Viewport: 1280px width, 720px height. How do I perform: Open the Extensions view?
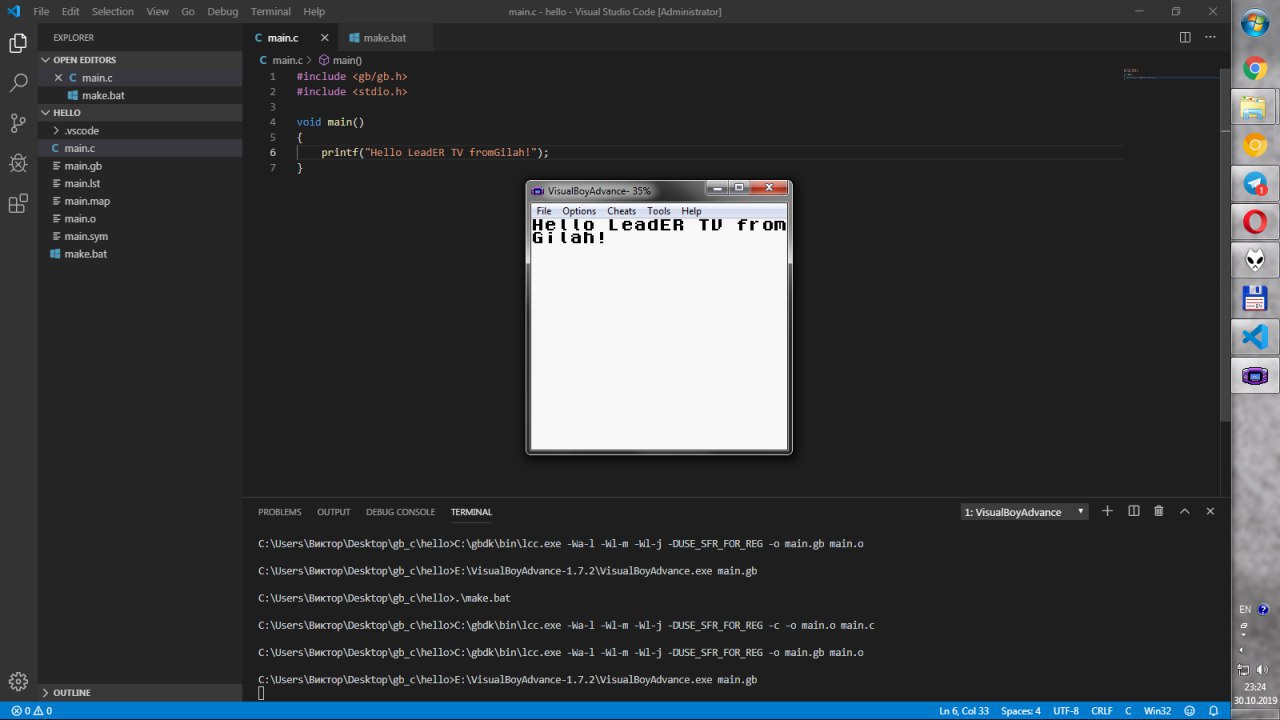point(18,204)
